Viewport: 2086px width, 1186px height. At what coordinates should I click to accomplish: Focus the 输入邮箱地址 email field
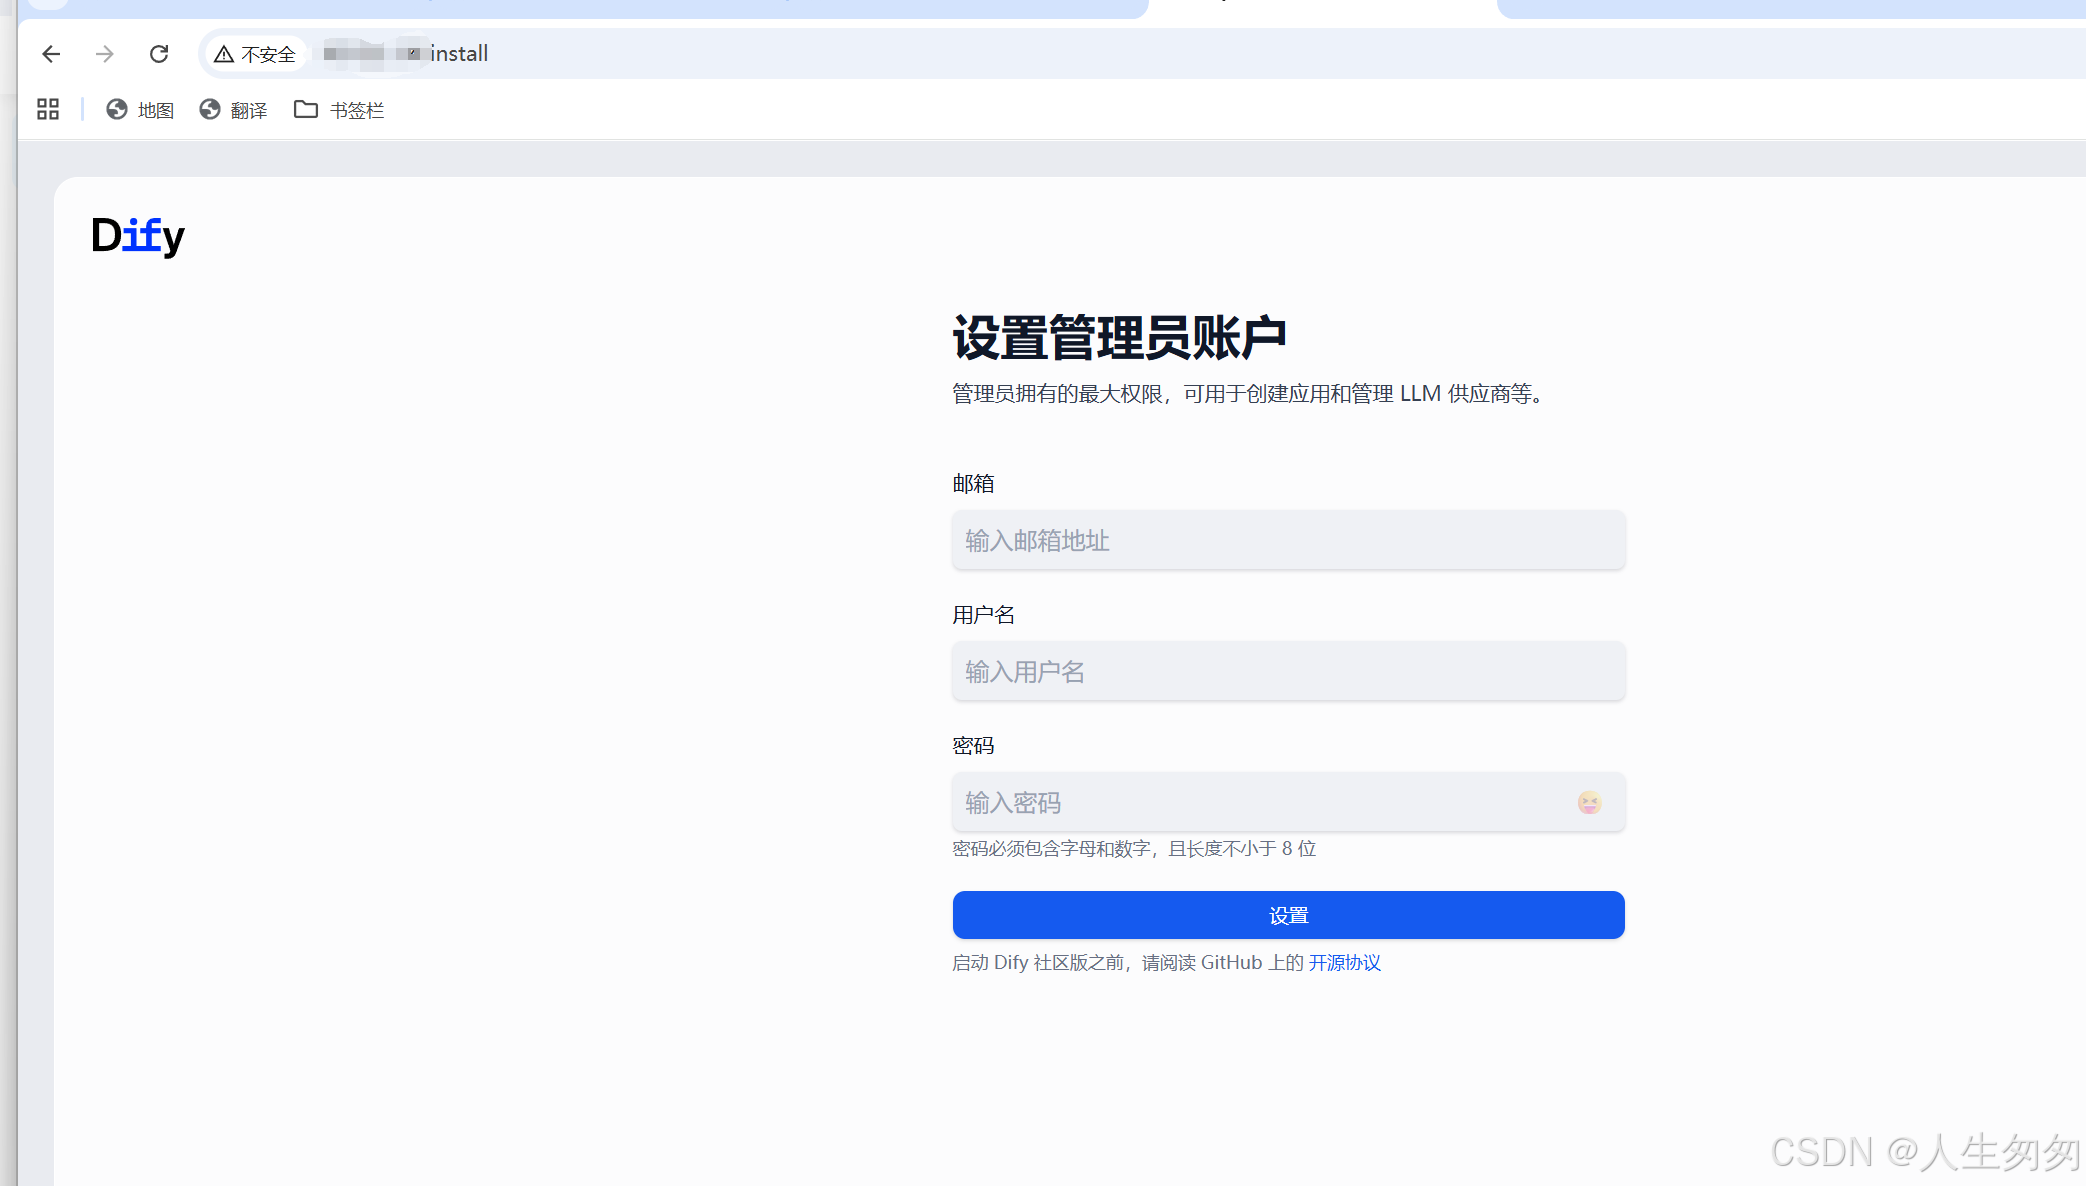pos(1288,541)
